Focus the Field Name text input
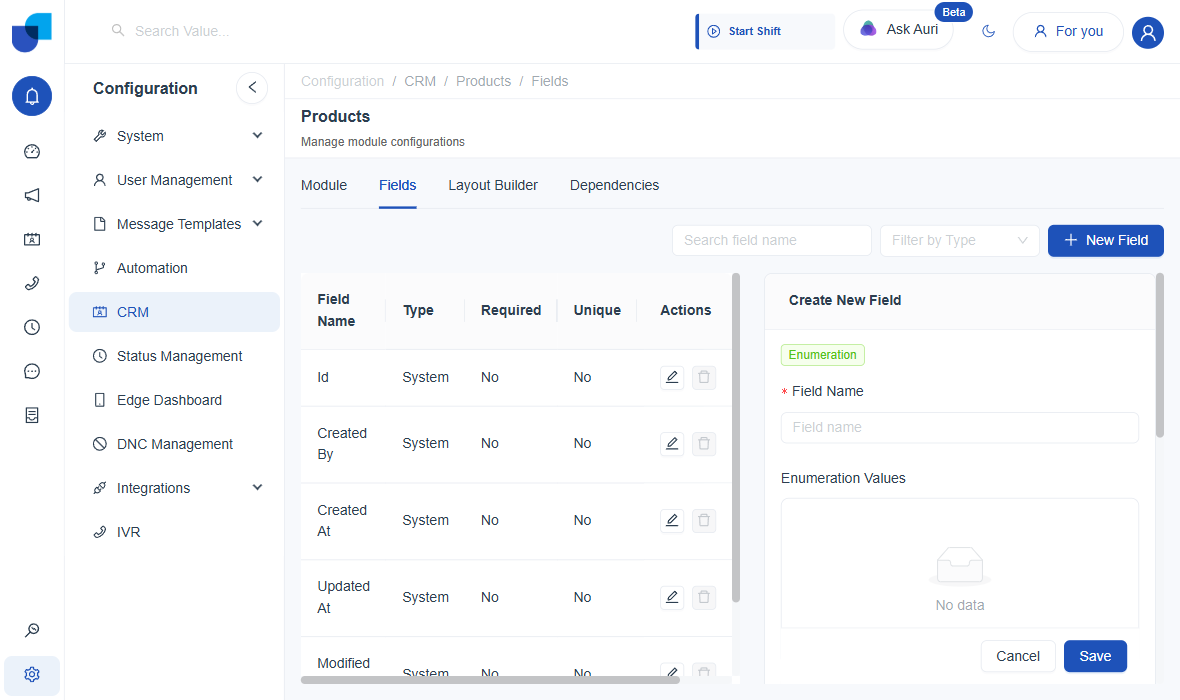The height and width of the screenshot is (700, 1180). click(960, 428)
